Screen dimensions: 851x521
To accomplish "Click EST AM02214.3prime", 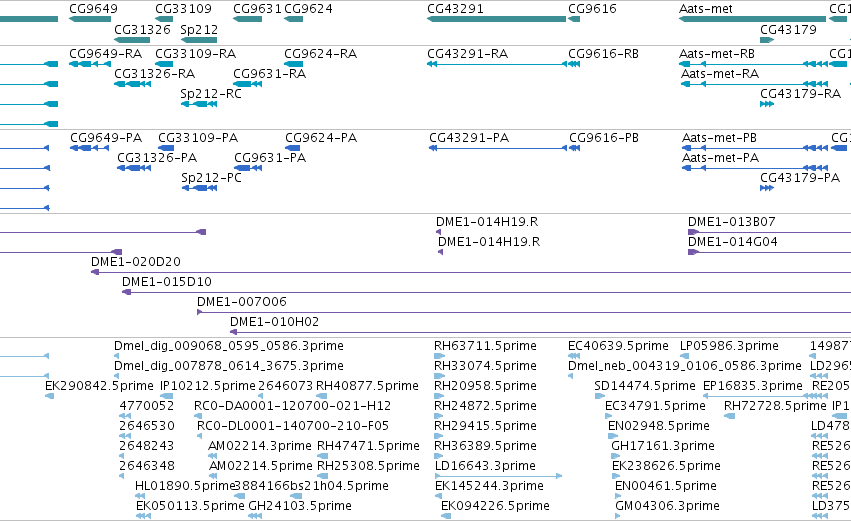I will (260, 446).
